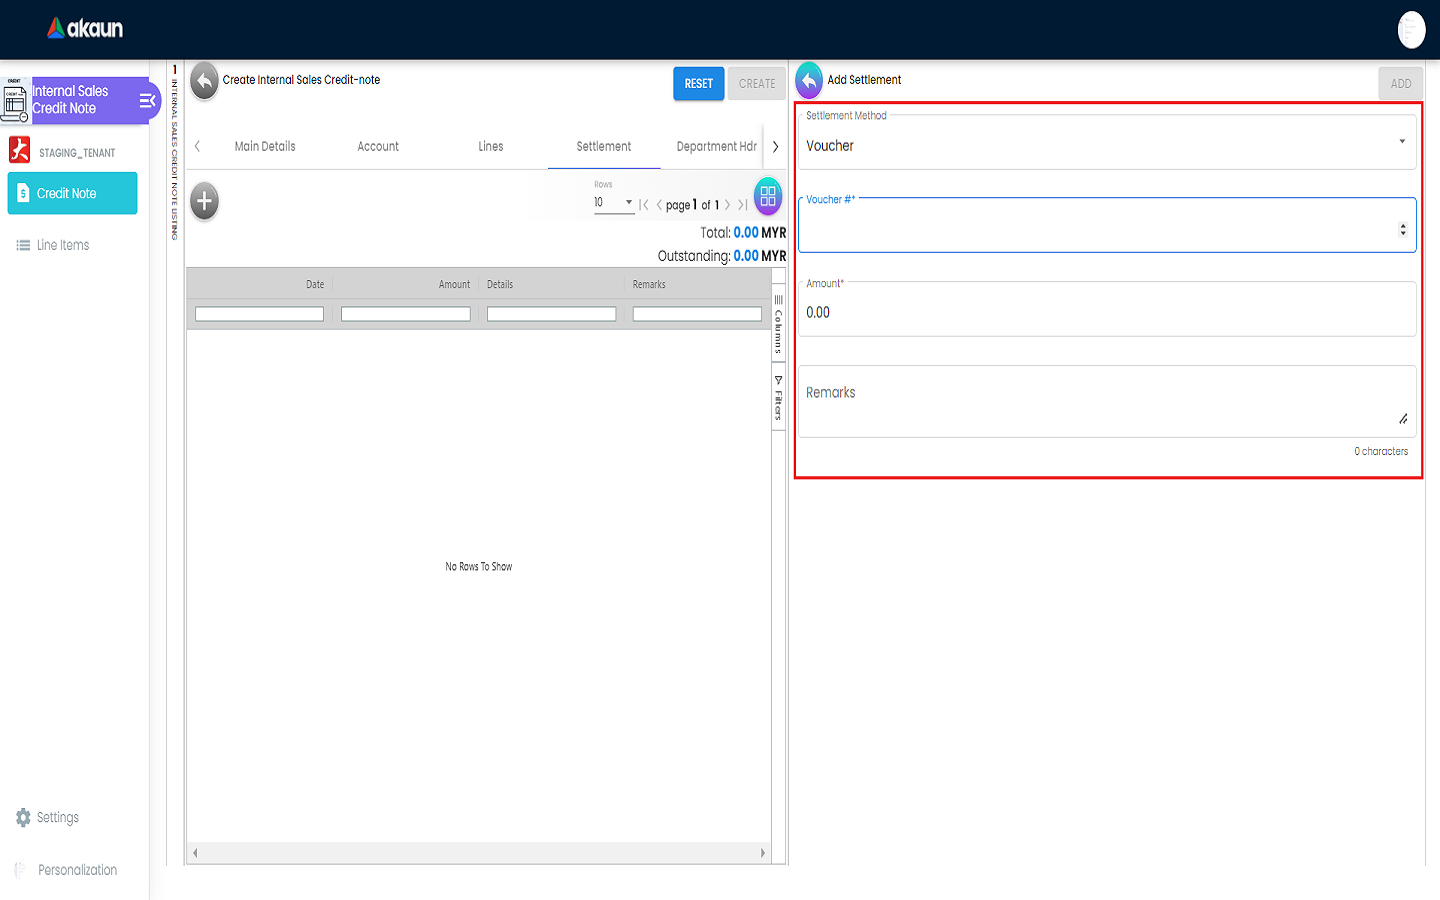This screenshot has width=1440, height=900.
Task: Open the Columns side panel
Action: pyautogui.click(x=778, y=325)
